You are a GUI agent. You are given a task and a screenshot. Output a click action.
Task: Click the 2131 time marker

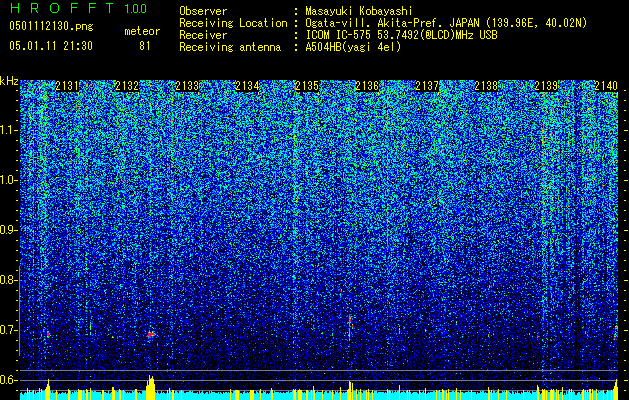[67, 86]
